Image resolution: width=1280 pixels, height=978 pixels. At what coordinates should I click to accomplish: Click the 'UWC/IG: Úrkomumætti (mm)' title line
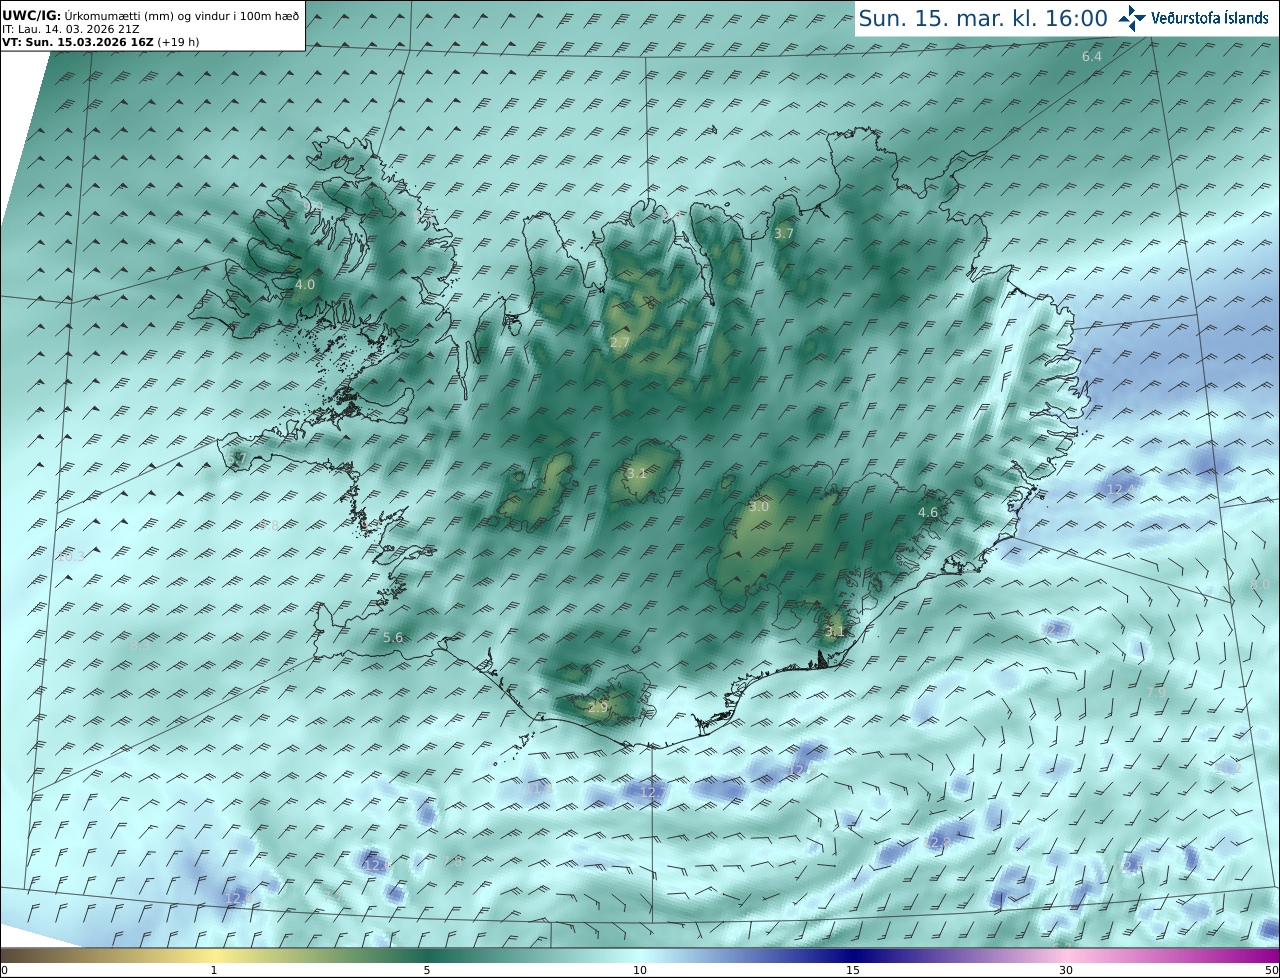pyautogui.click(x=150, y=16)
